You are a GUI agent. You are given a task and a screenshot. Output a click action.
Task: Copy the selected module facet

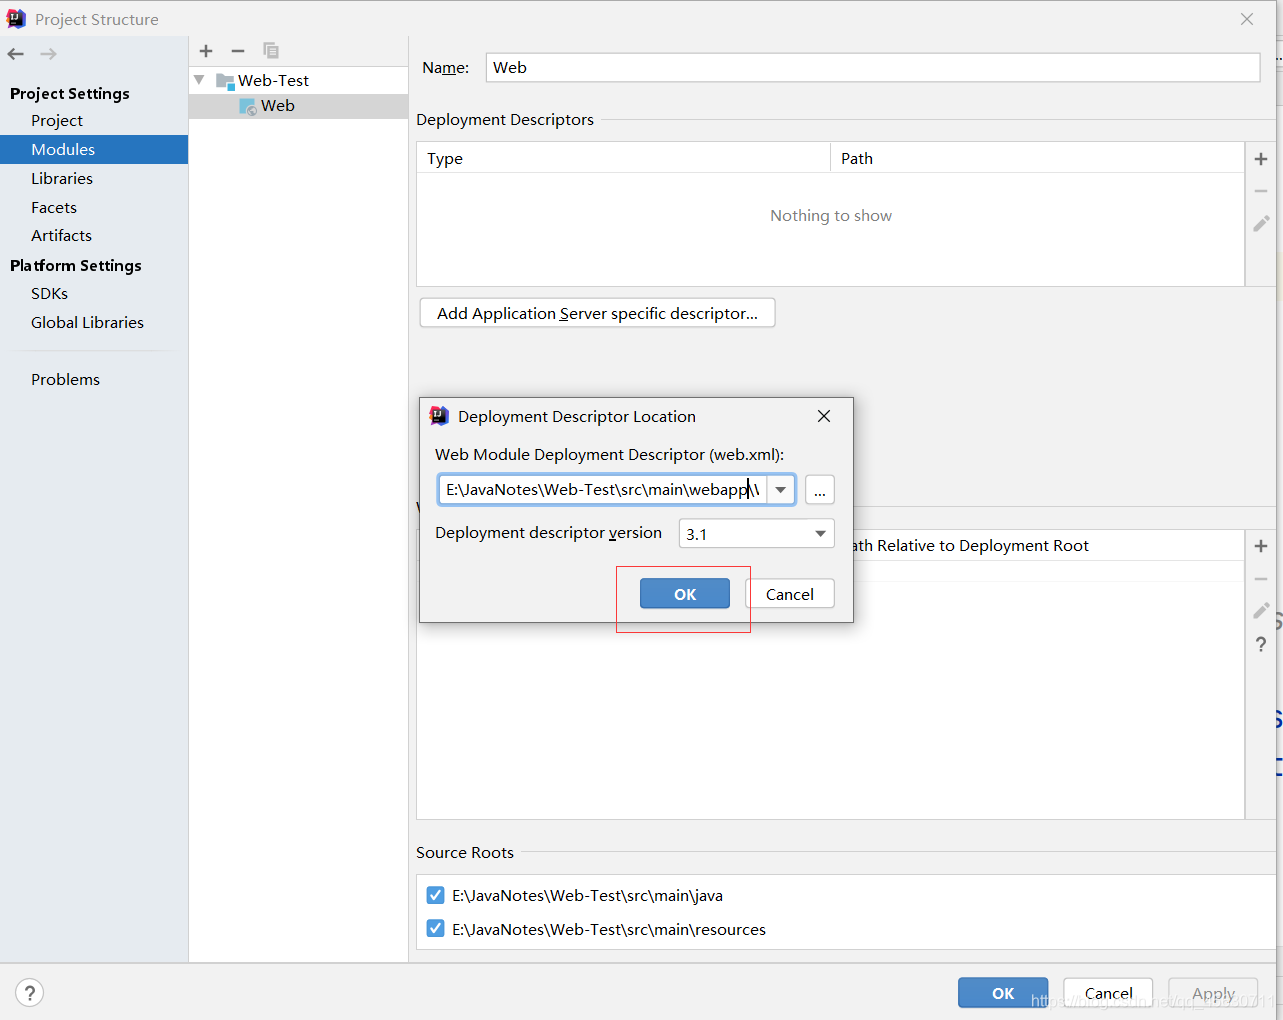pyautogui.click(x=271, y=51)
